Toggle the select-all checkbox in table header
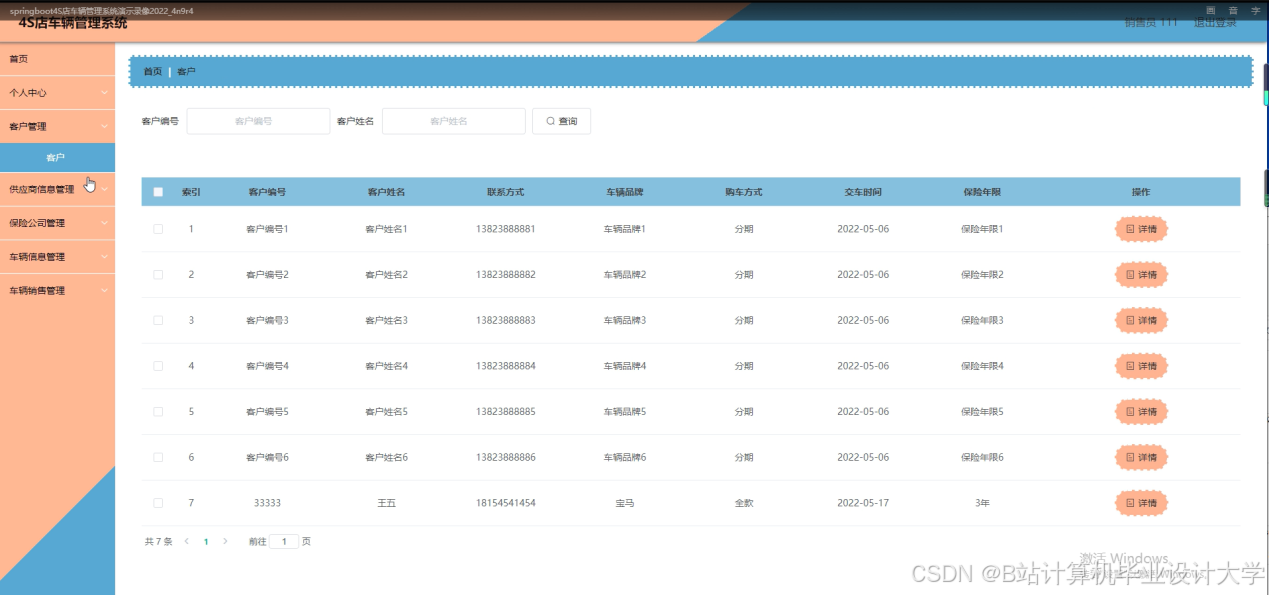Image resolution: width=1269 pixels, height=595 pixels. [x=158, y=192]
